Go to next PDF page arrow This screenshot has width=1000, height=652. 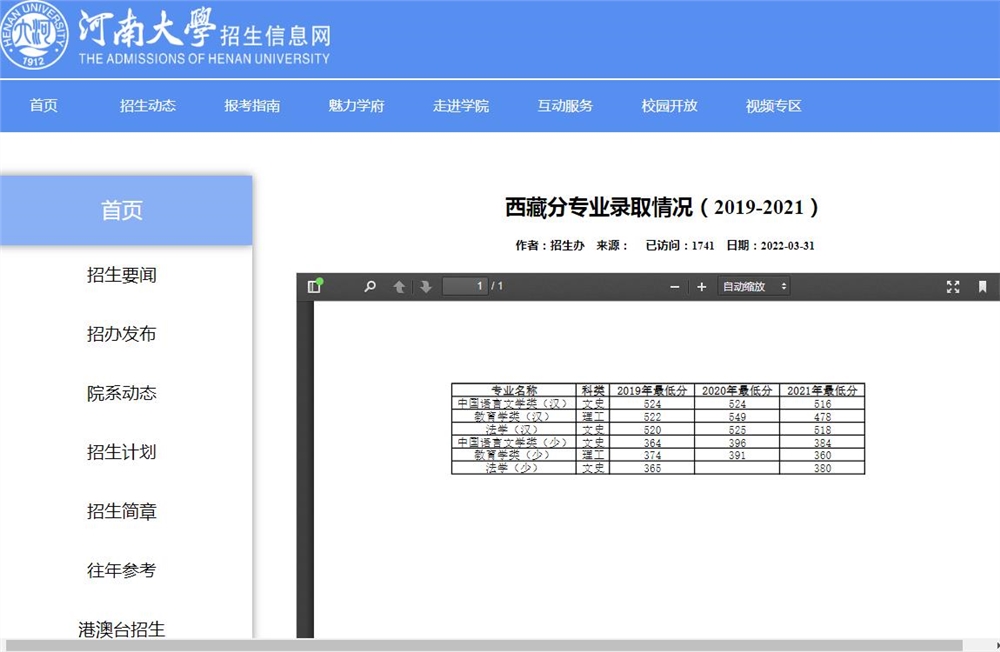(x=425, y=286)
